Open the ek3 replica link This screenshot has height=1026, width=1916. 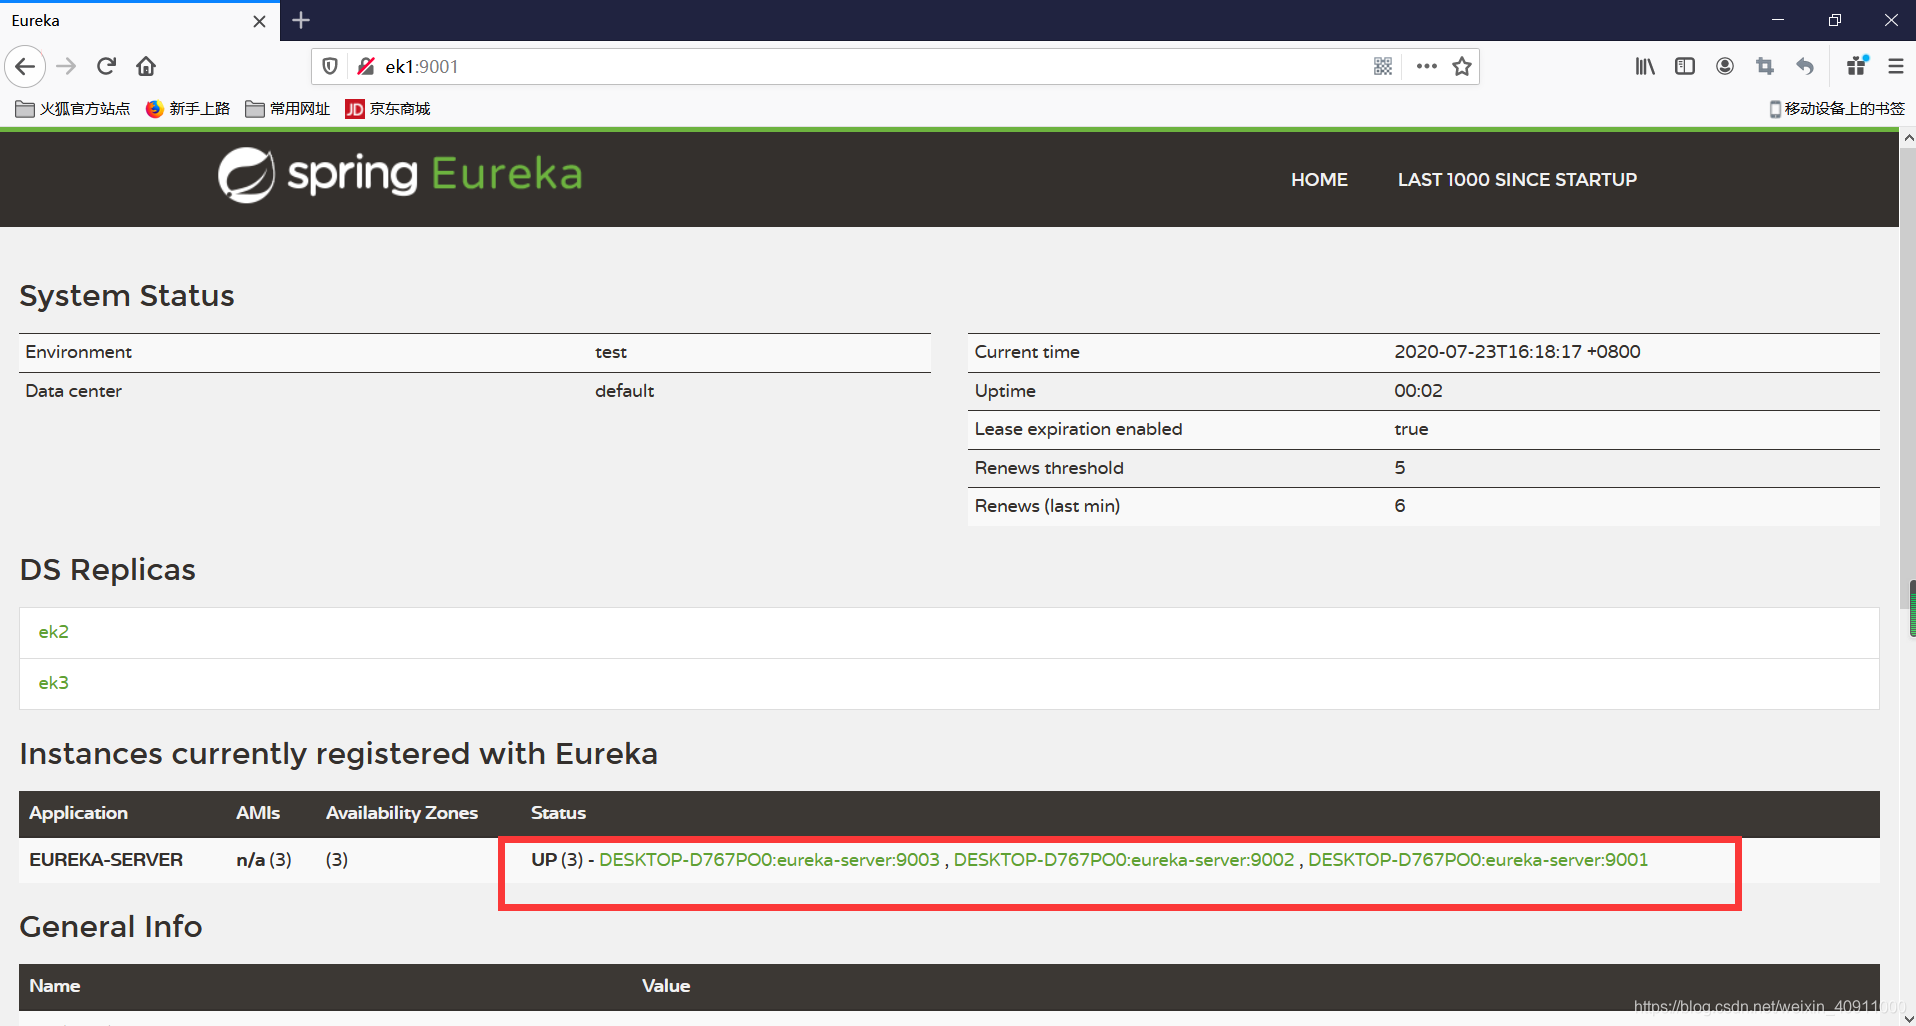pyautogui.click(x=54, y=683)
